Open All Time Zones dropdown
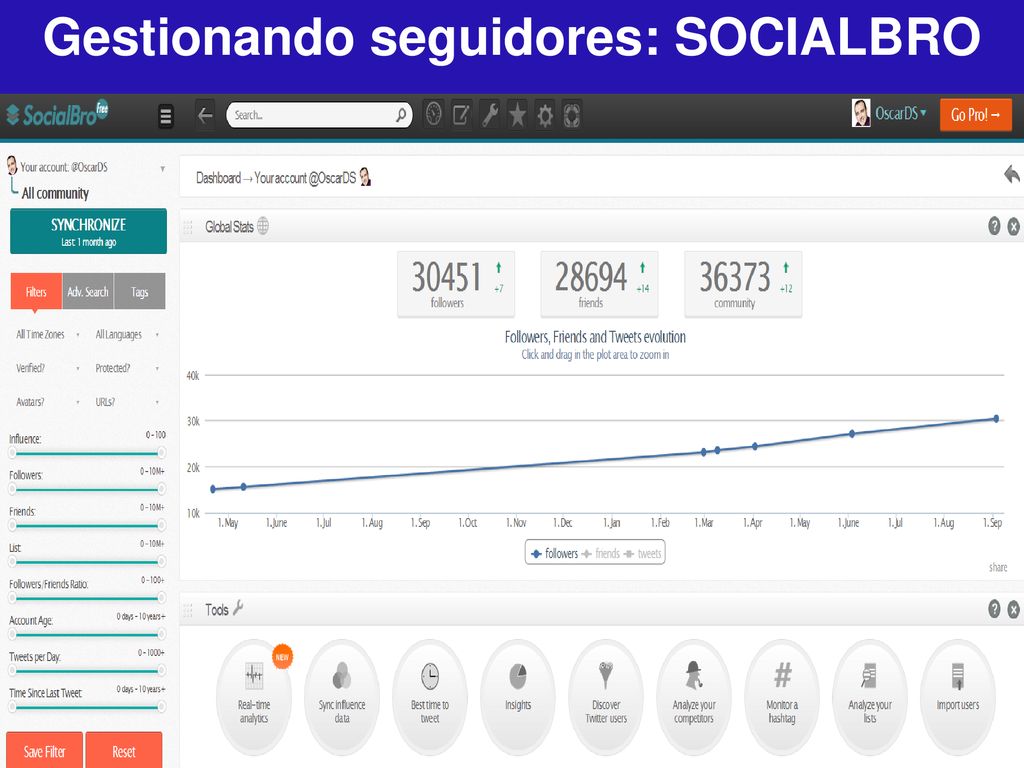The image size is (1024, 768). pos(48,334)
